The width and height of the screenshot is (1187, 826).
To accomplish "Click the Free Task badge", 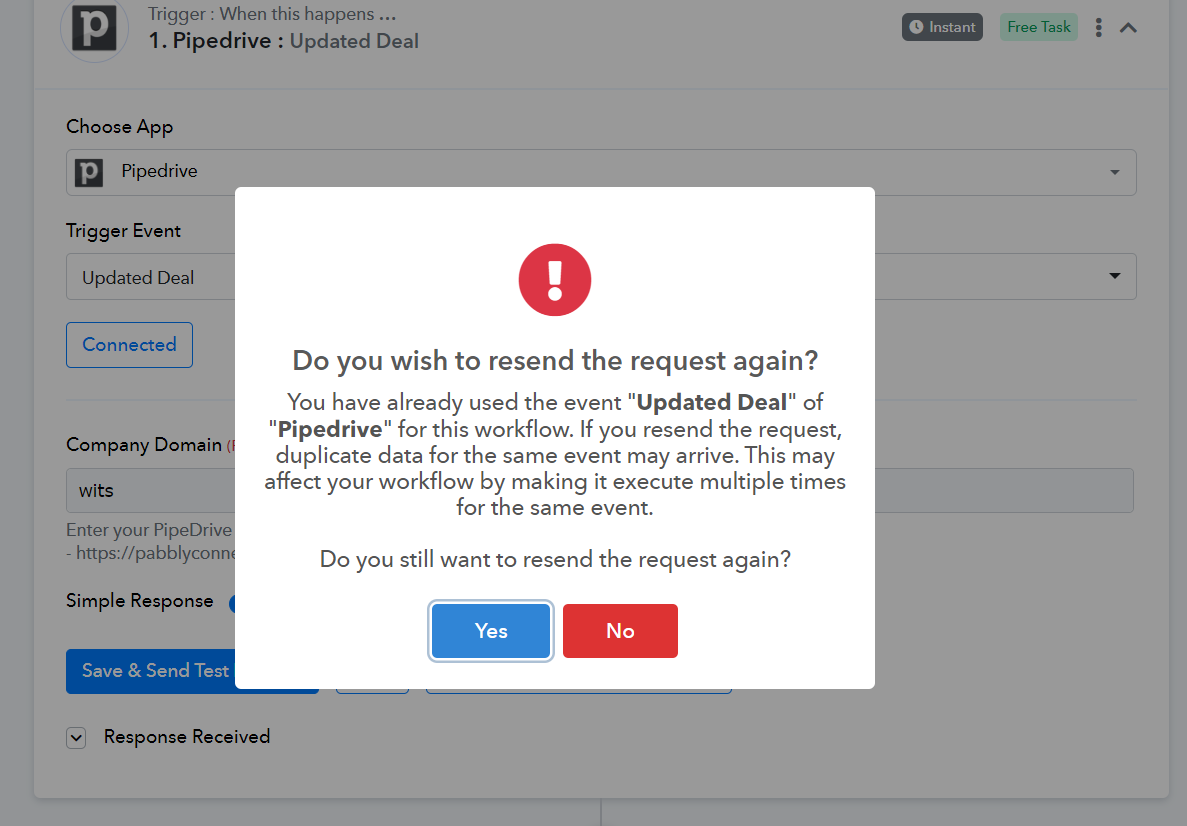I will click(x=1039, y=27).
